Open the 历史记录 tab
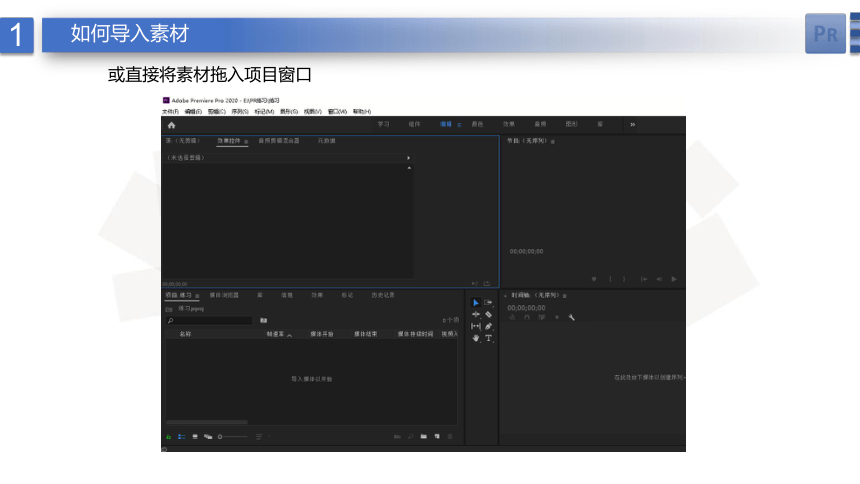This screenshot has height=484, width=860. point(383,295)
